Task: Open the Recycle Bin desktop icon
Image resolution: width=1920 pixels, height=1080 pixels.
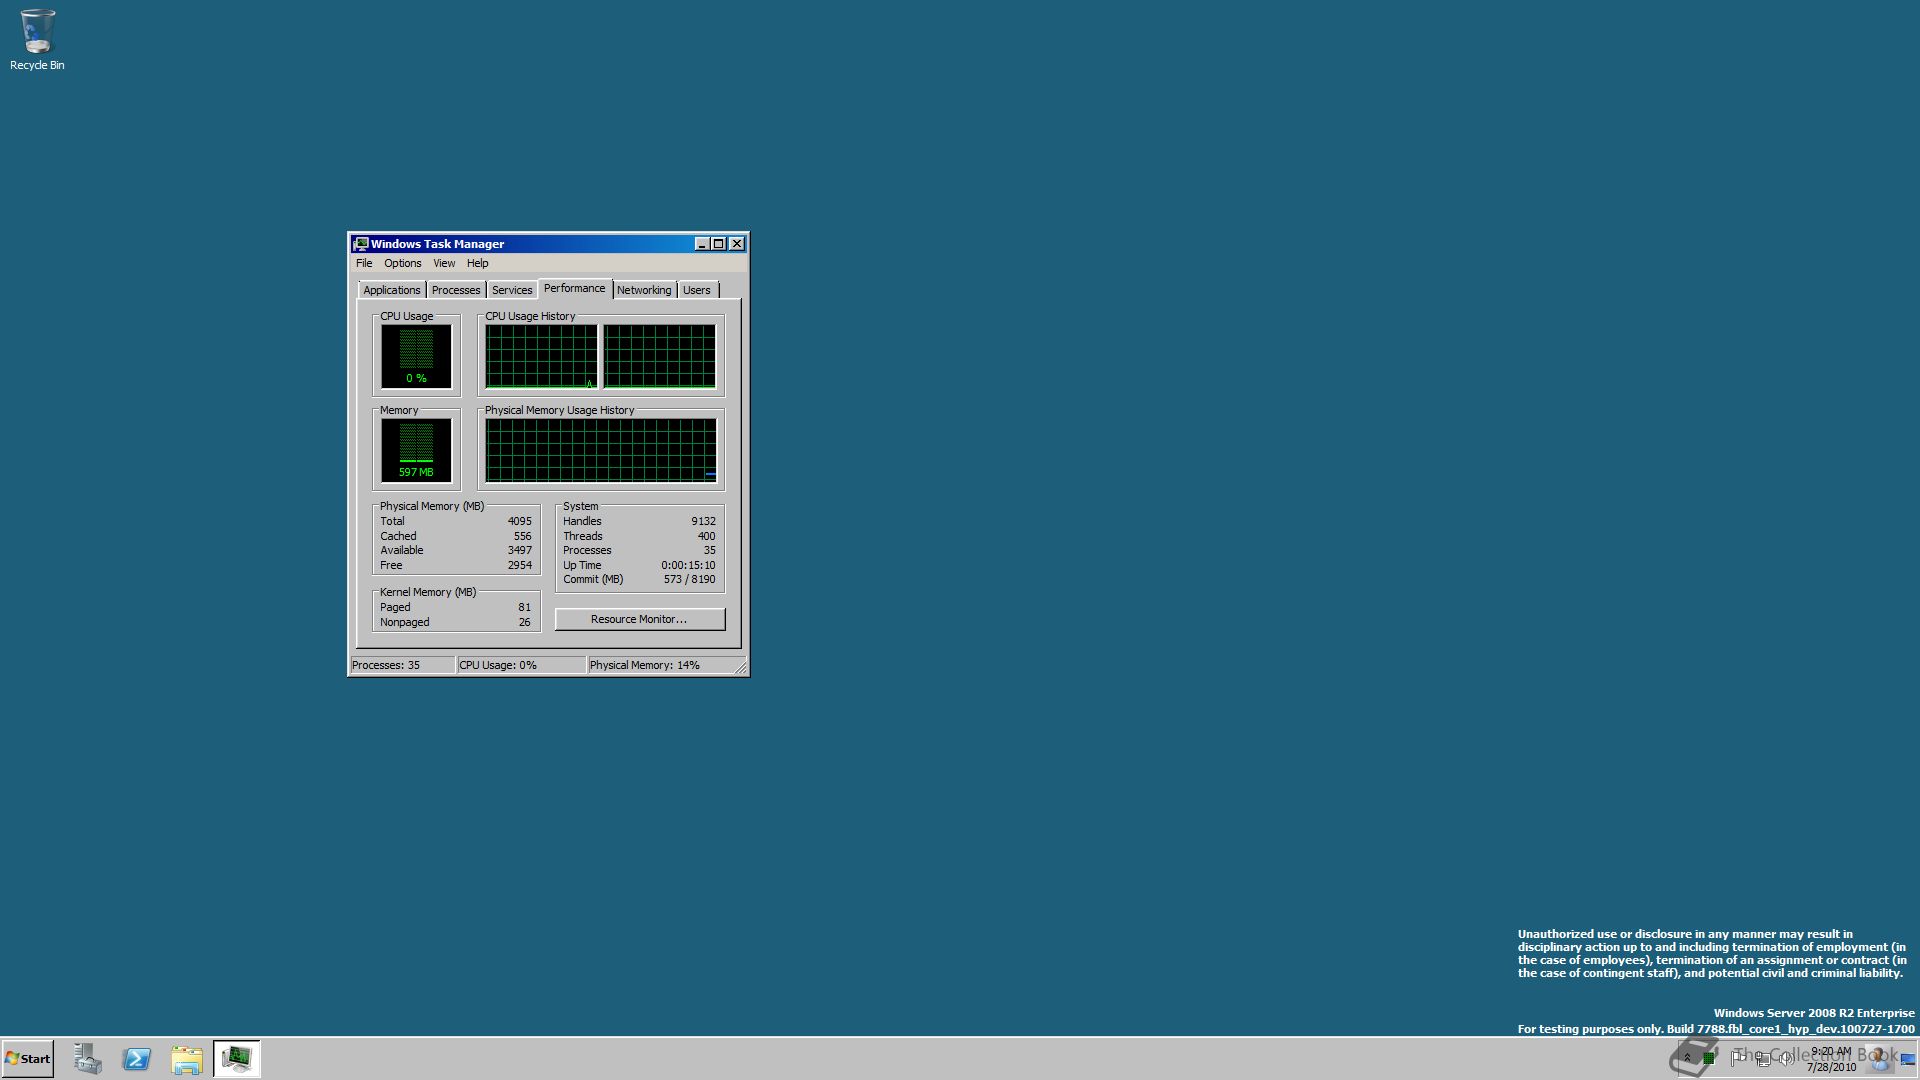Action: click(37, 40)
